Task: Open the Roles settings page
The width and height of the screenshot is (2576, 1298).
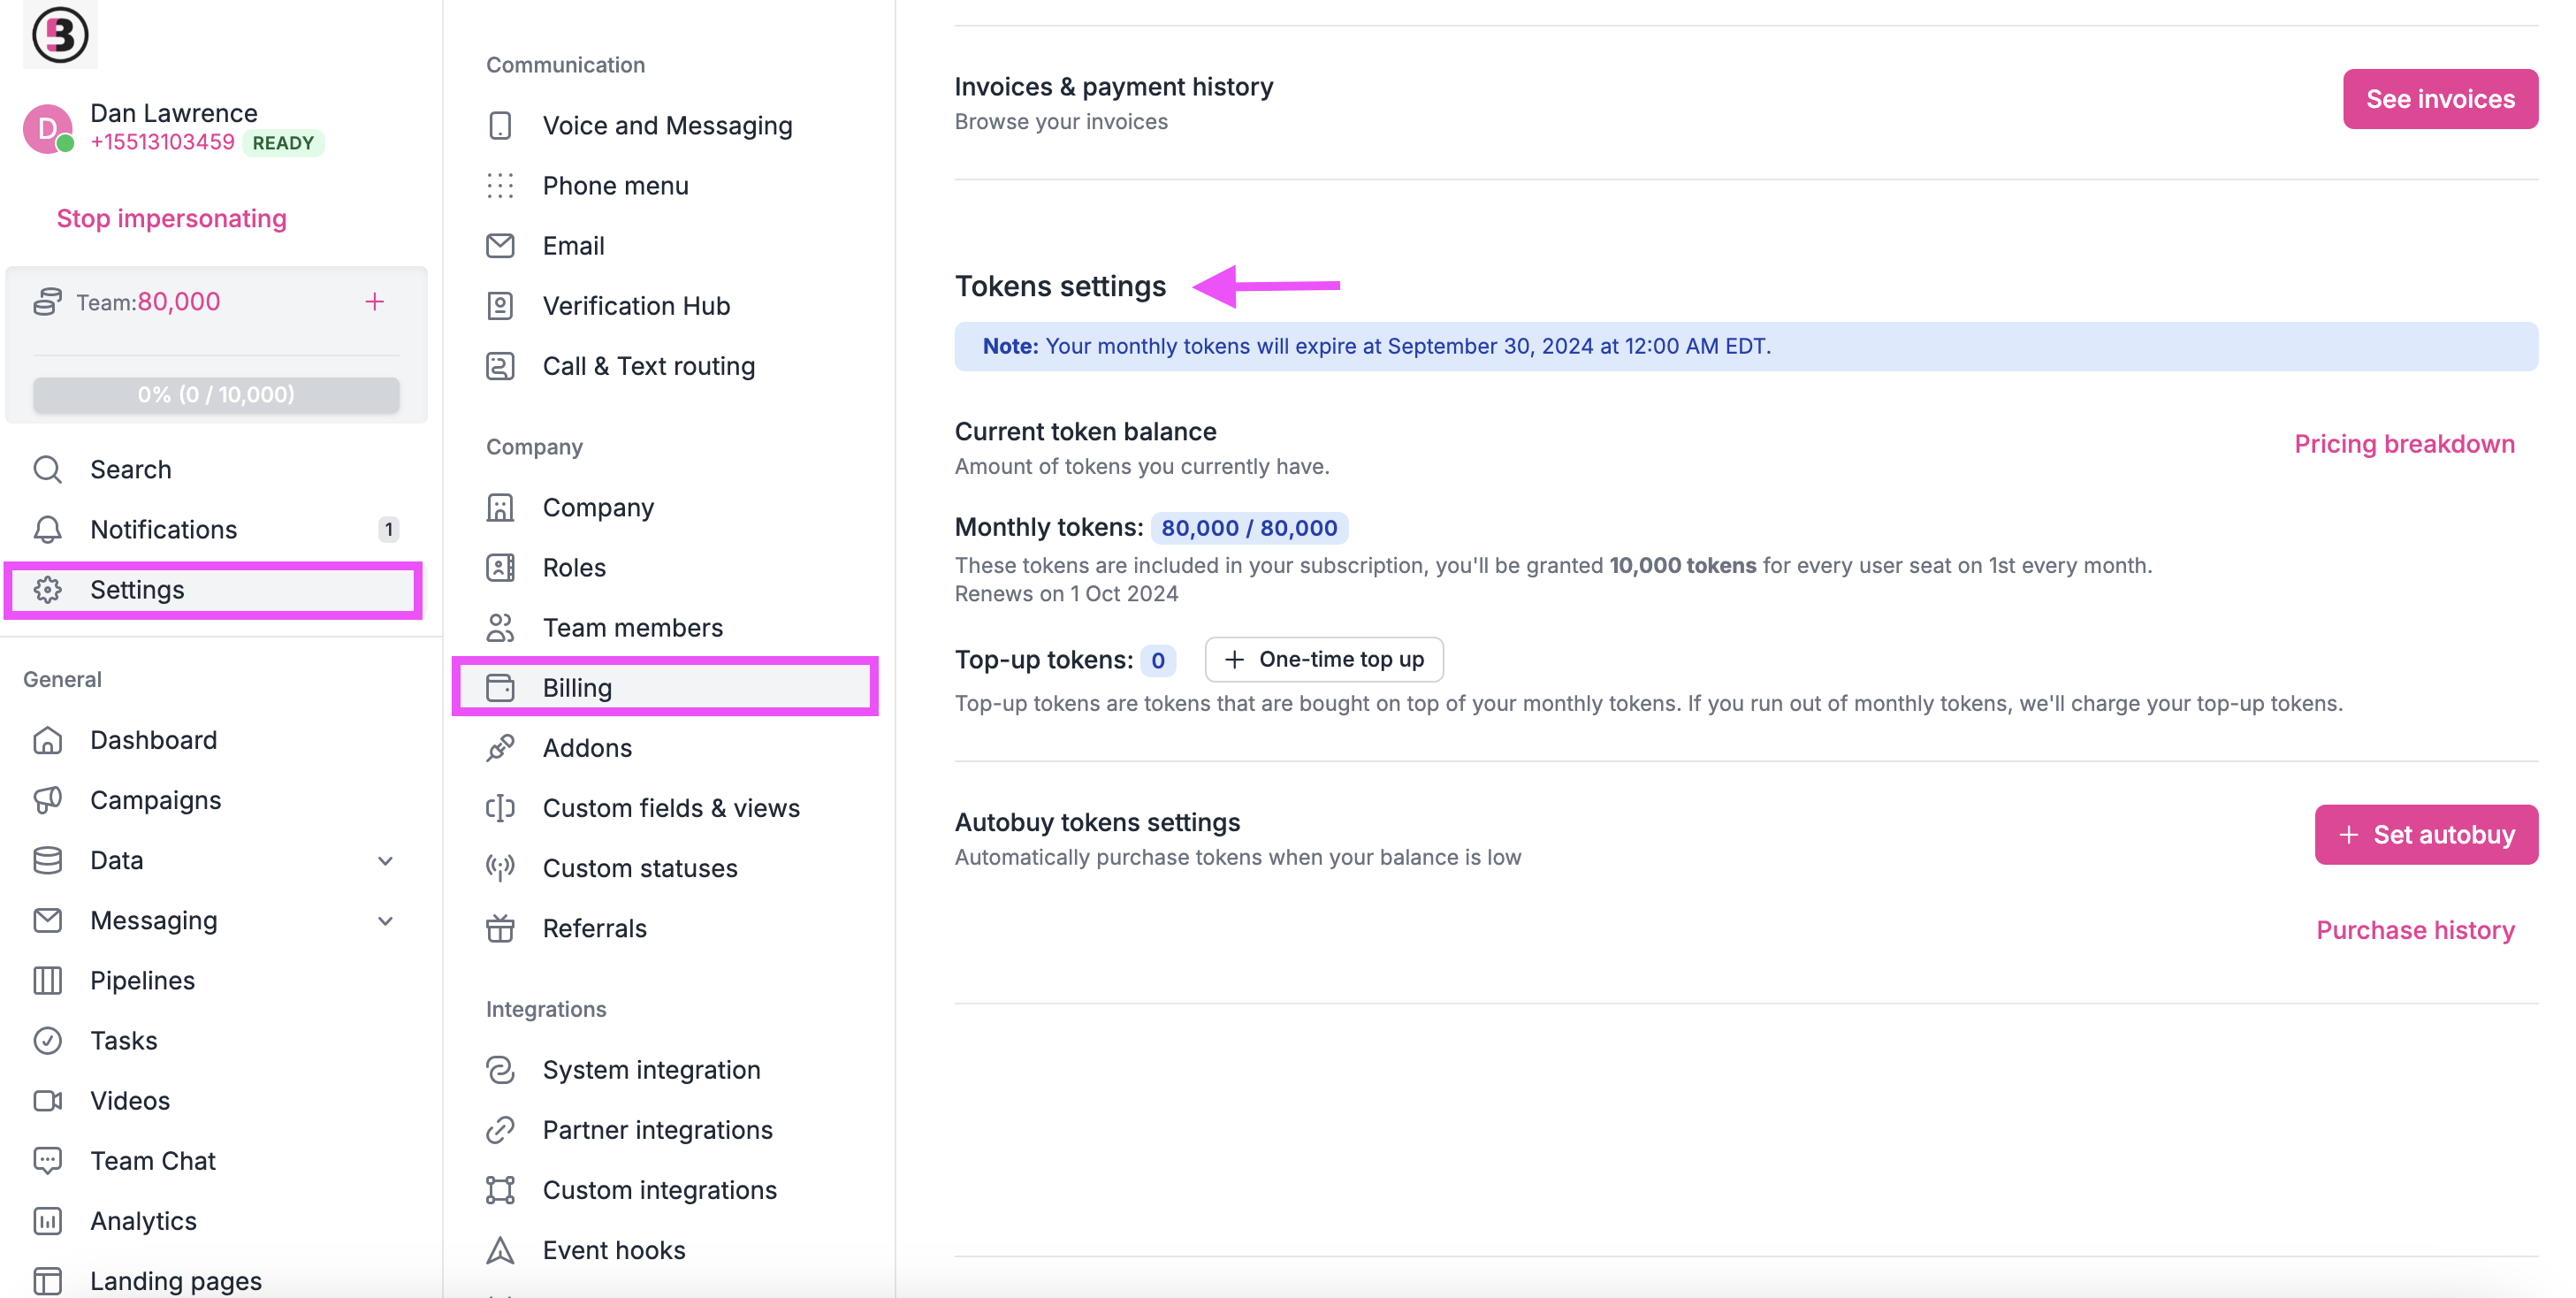Action: coord(574,567)
